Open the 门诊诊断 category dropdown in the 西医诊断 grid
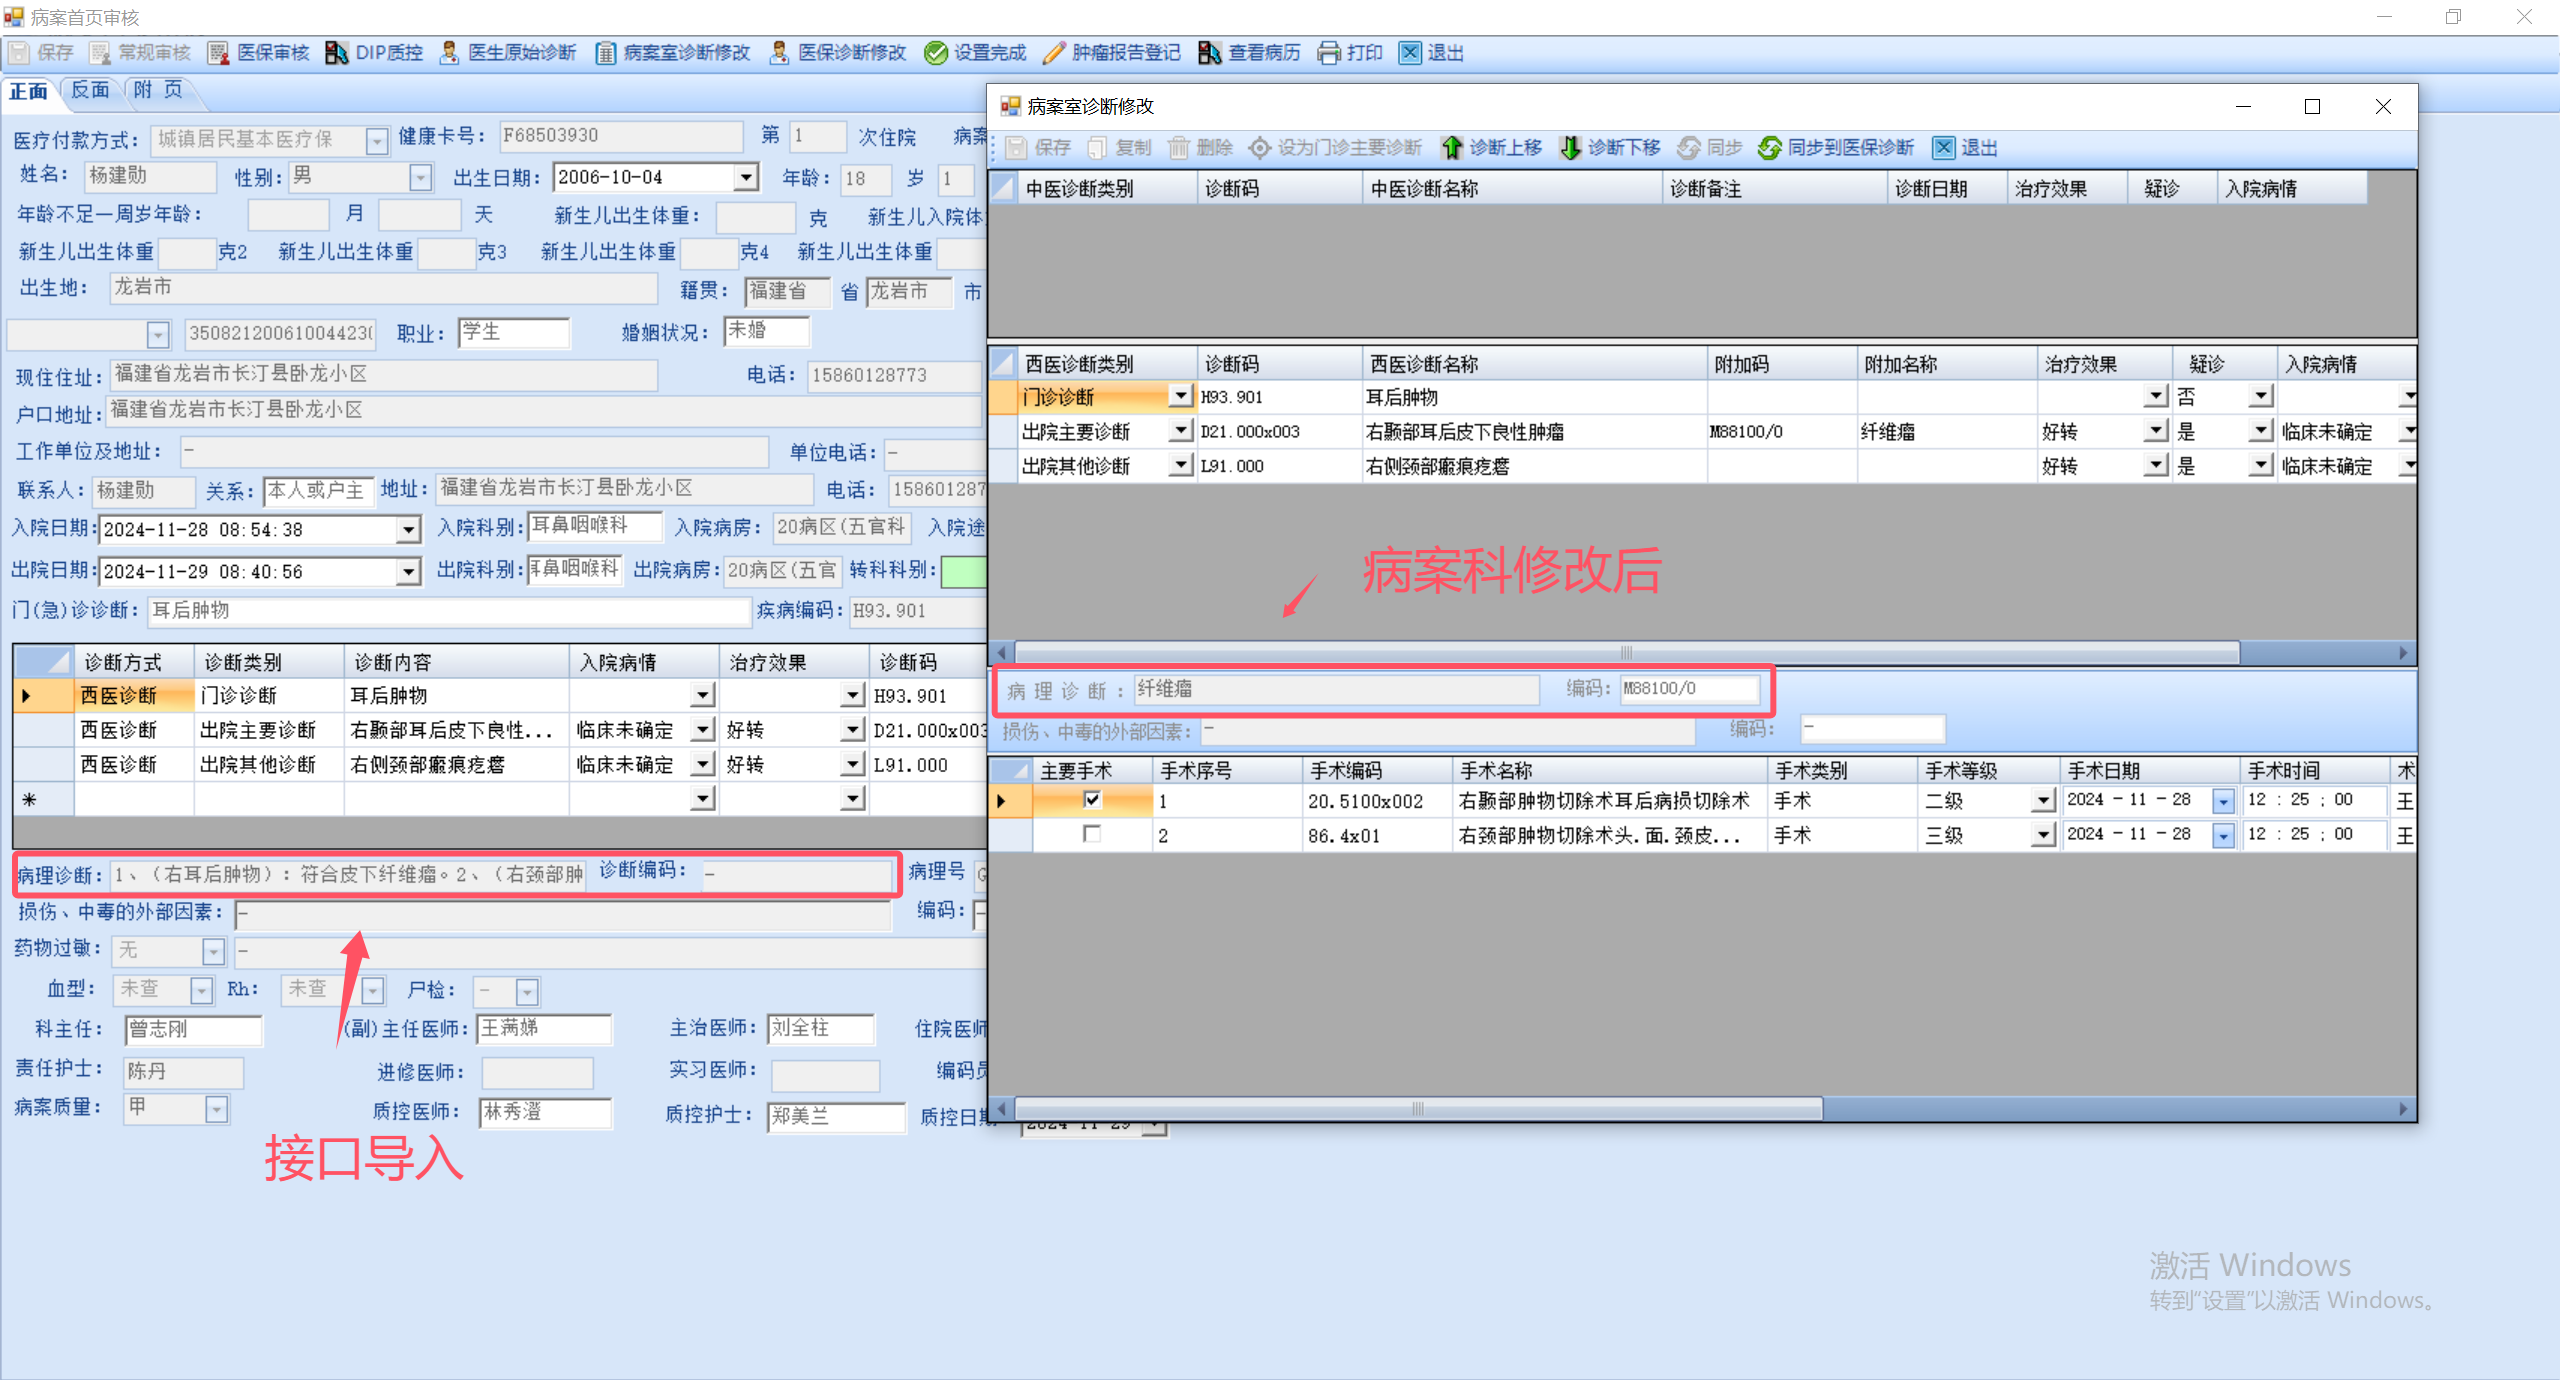2561x1380 pixels. (1181, 397)
